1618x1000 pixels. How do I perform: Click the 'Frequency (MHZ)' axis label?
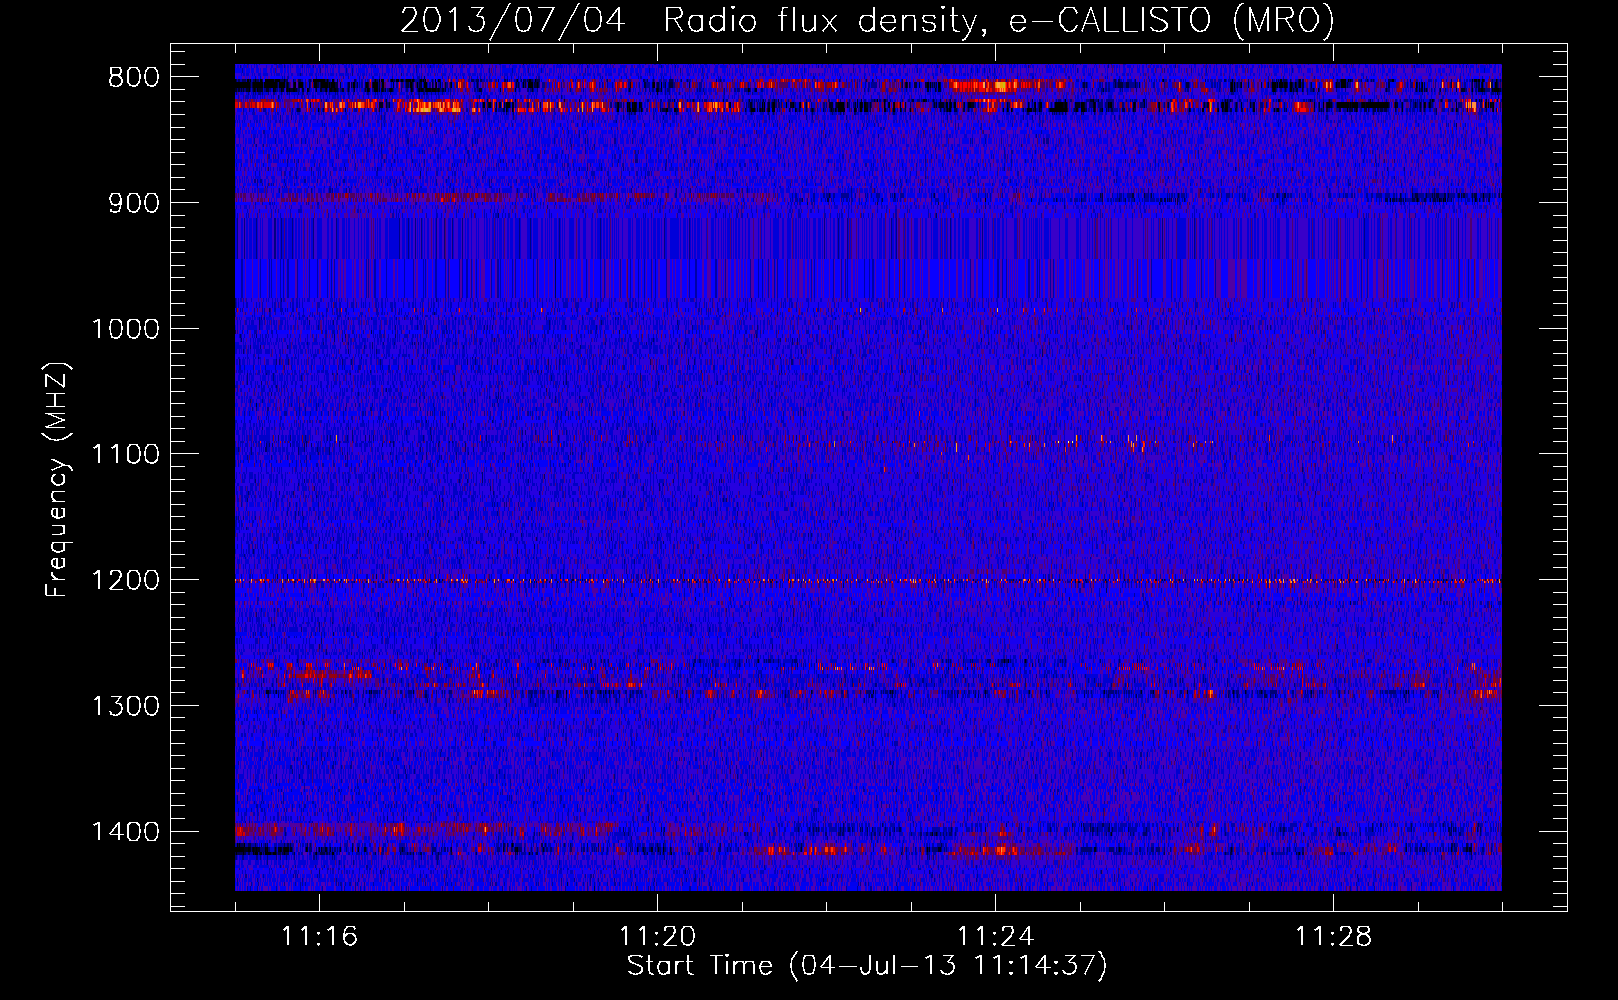[x=57, y=479]
